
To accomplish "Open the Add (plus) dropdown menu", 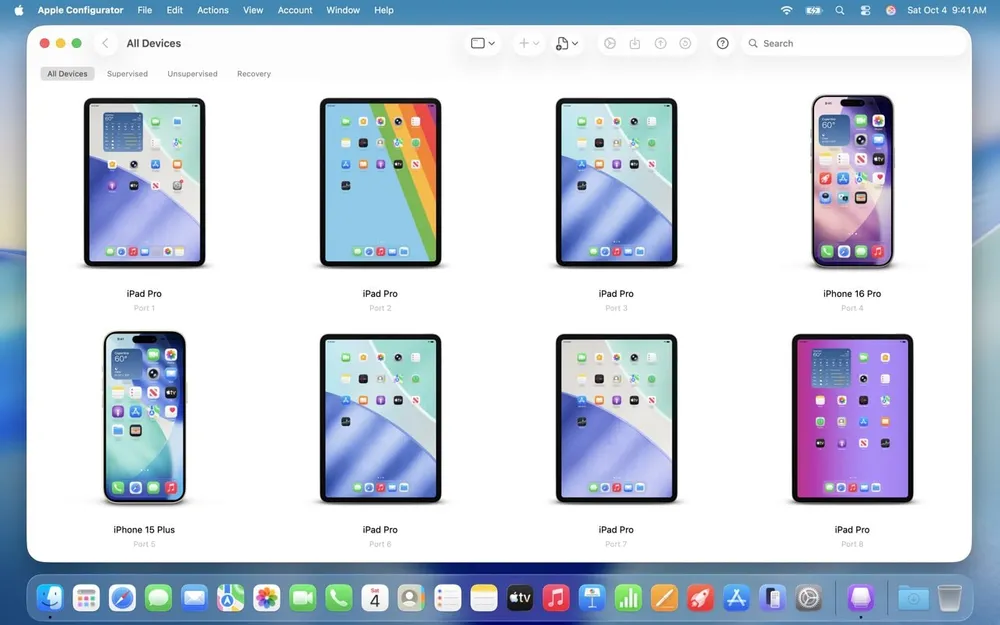I will tap(529, 43).
